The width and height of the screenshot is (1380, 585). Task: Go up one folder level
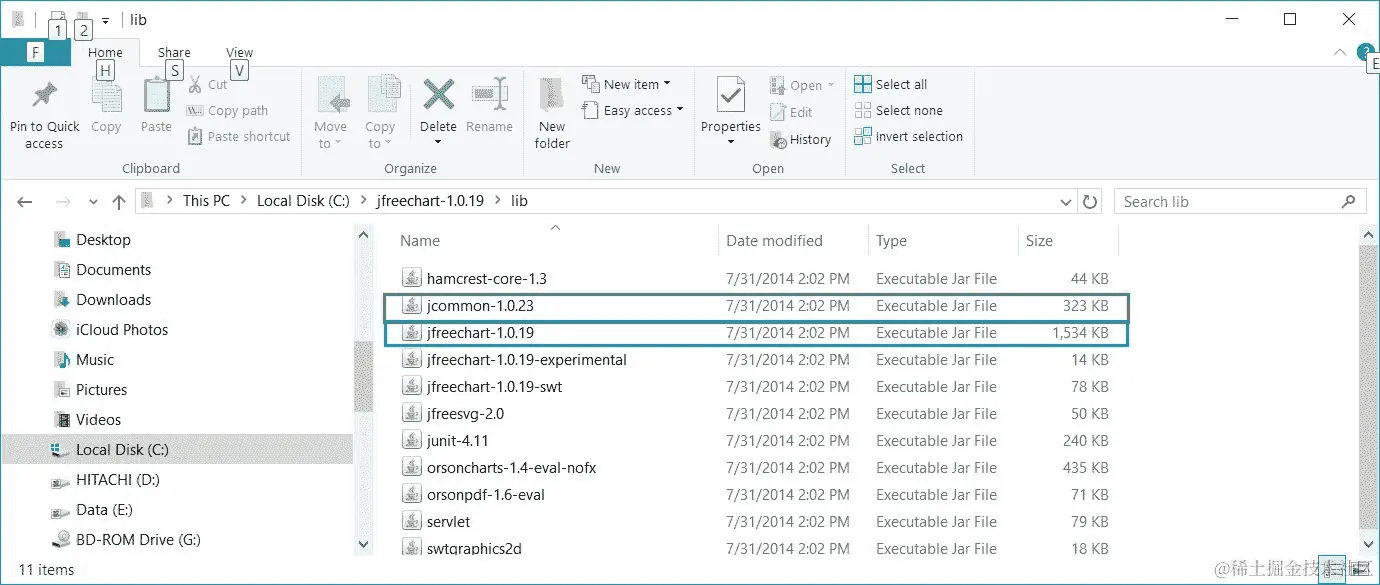pyautogui.click(x=119, y=202)
